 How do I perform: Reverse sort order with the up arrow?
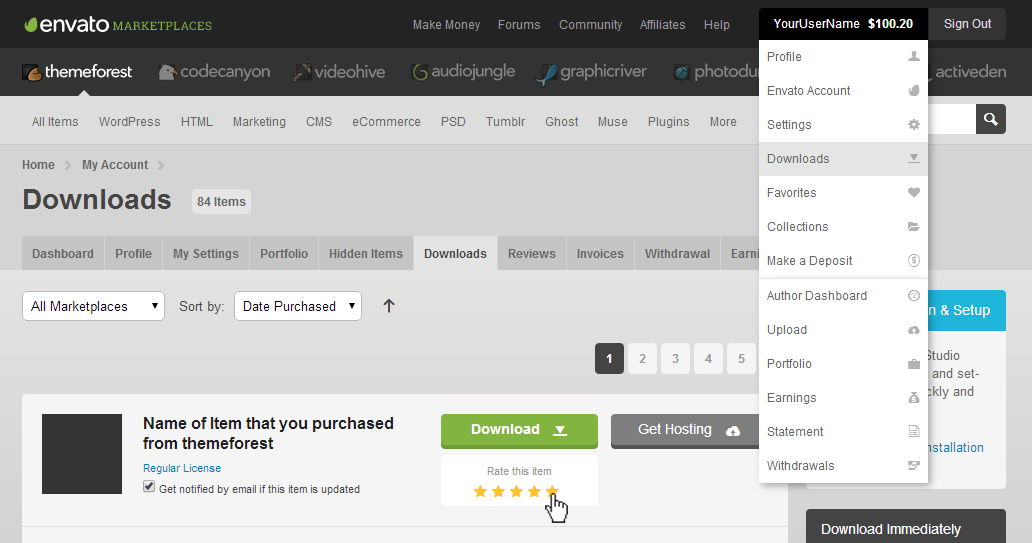[x=389, y=306]
